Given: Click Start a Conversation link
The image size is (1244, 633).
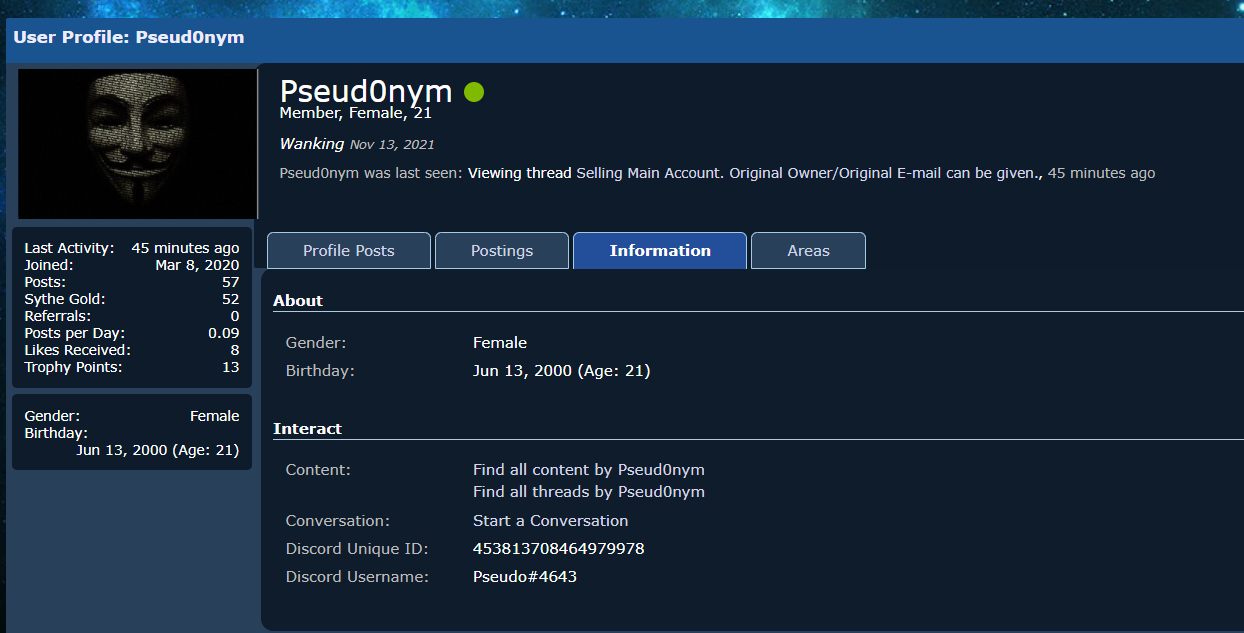Looking at the screenshot, I should tap(551, 521).
